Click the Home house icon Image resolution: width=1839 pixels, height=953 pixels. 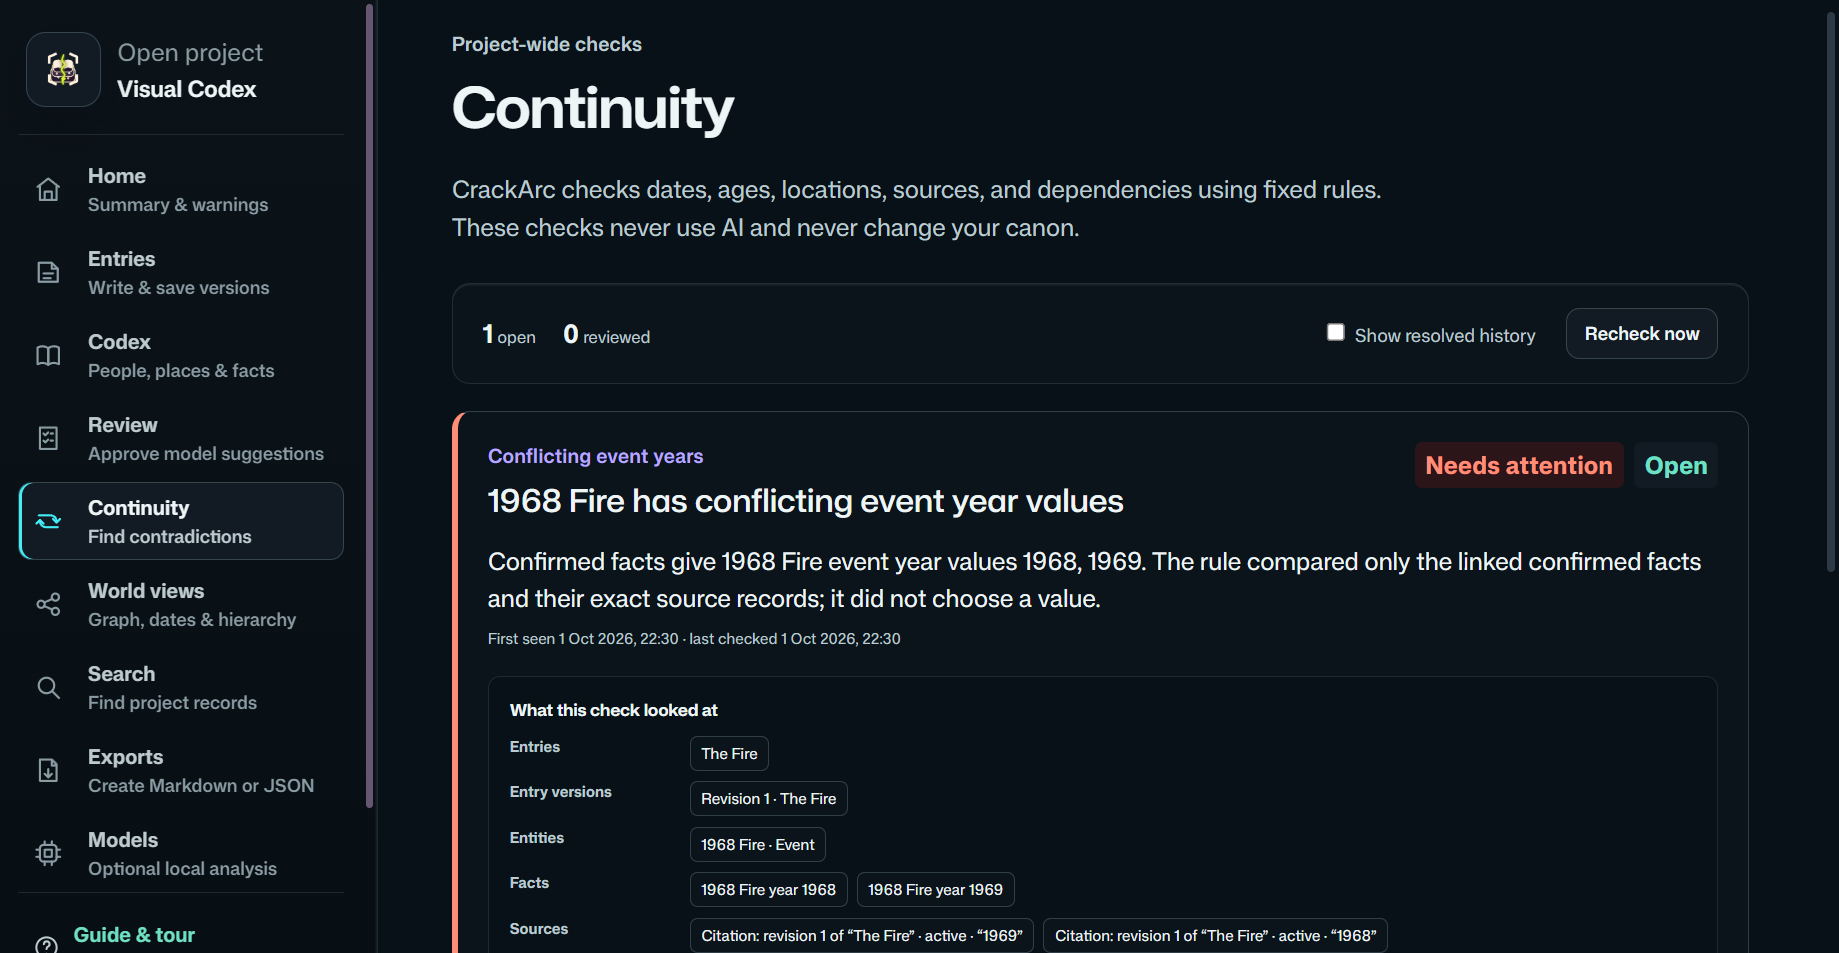point(48,190)
